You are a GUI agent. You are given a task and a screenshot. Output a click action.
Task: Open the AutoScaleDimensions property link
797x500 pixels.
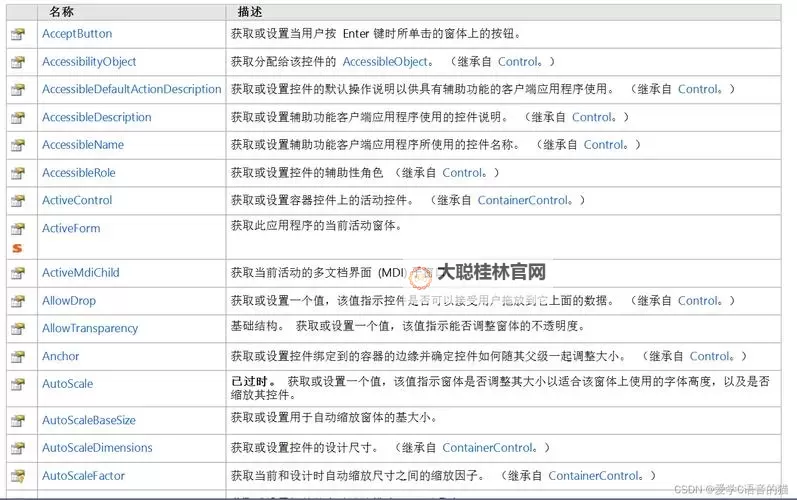(x=97, y=448)
